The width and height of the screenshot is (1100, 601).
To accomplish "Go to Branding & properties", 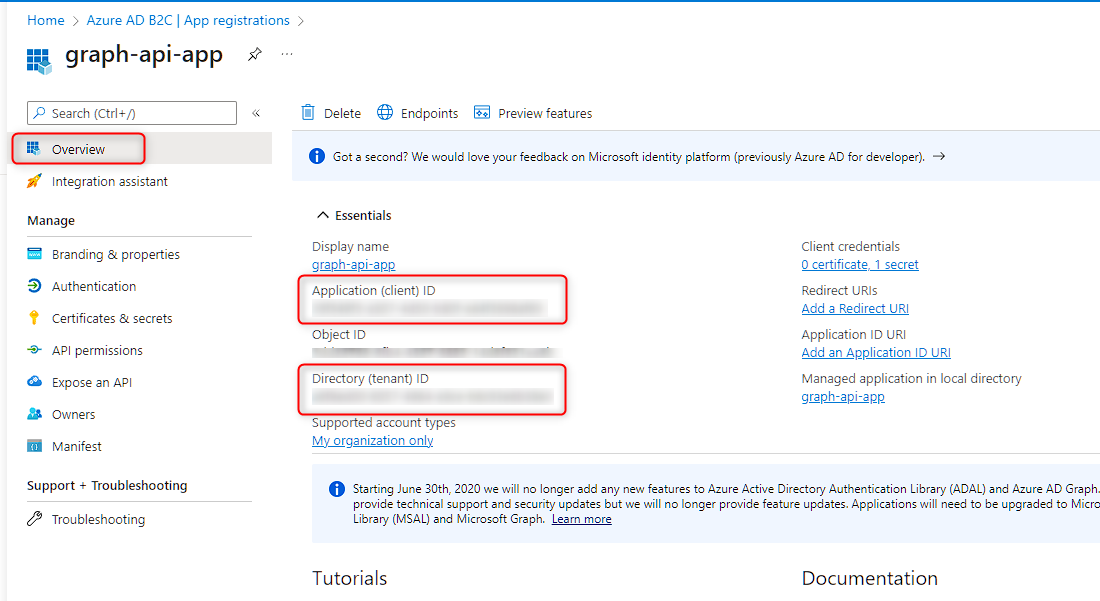I will click(x=116, y=255).
